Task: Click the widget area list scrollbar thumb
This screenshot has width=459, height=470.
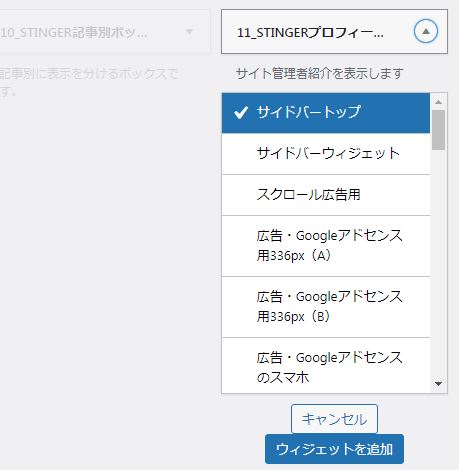Action: (x=438, y=130)
